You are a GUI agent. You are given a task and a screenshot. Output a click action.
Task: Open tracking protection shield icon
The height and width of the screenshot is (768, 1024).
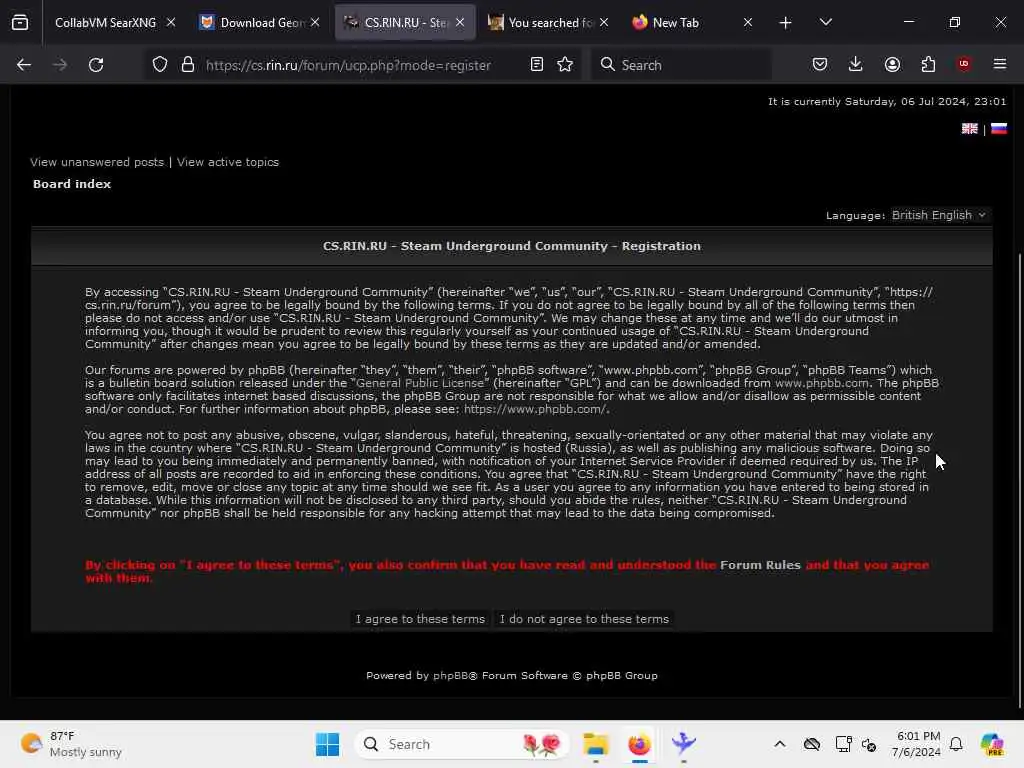160,65
